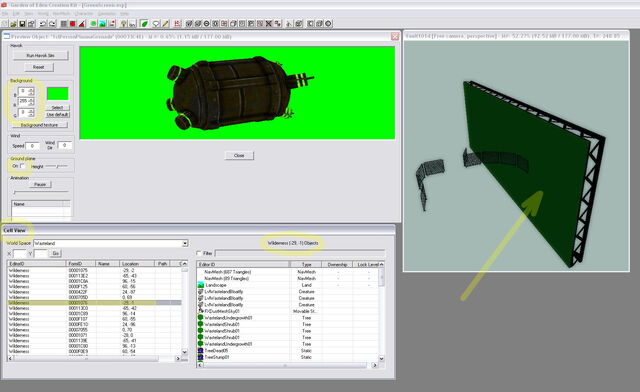Click the red chart toolbar icon
Screen dimensions: 640x392
click(x=177, y=24)
